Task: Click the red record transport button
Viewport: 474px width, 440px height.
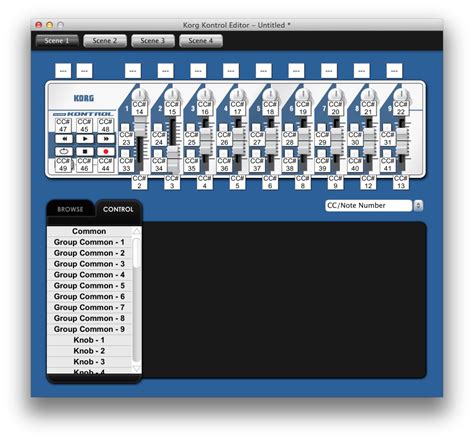Action: 106,151
